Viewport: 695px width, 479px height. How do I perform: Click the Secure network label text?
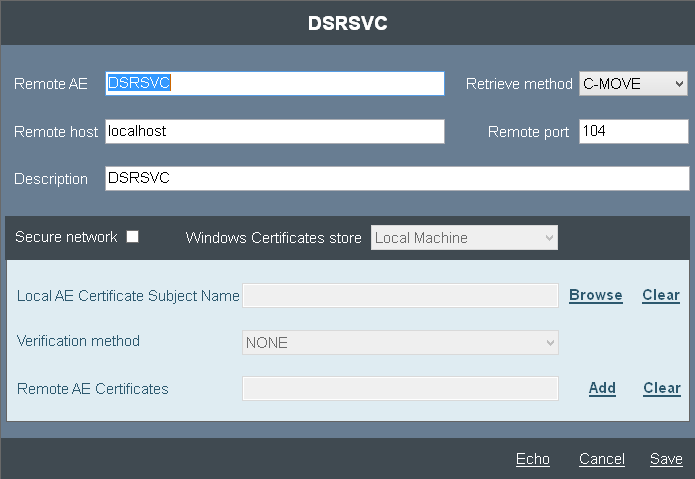pyautogui.click(x=66, y=238)
